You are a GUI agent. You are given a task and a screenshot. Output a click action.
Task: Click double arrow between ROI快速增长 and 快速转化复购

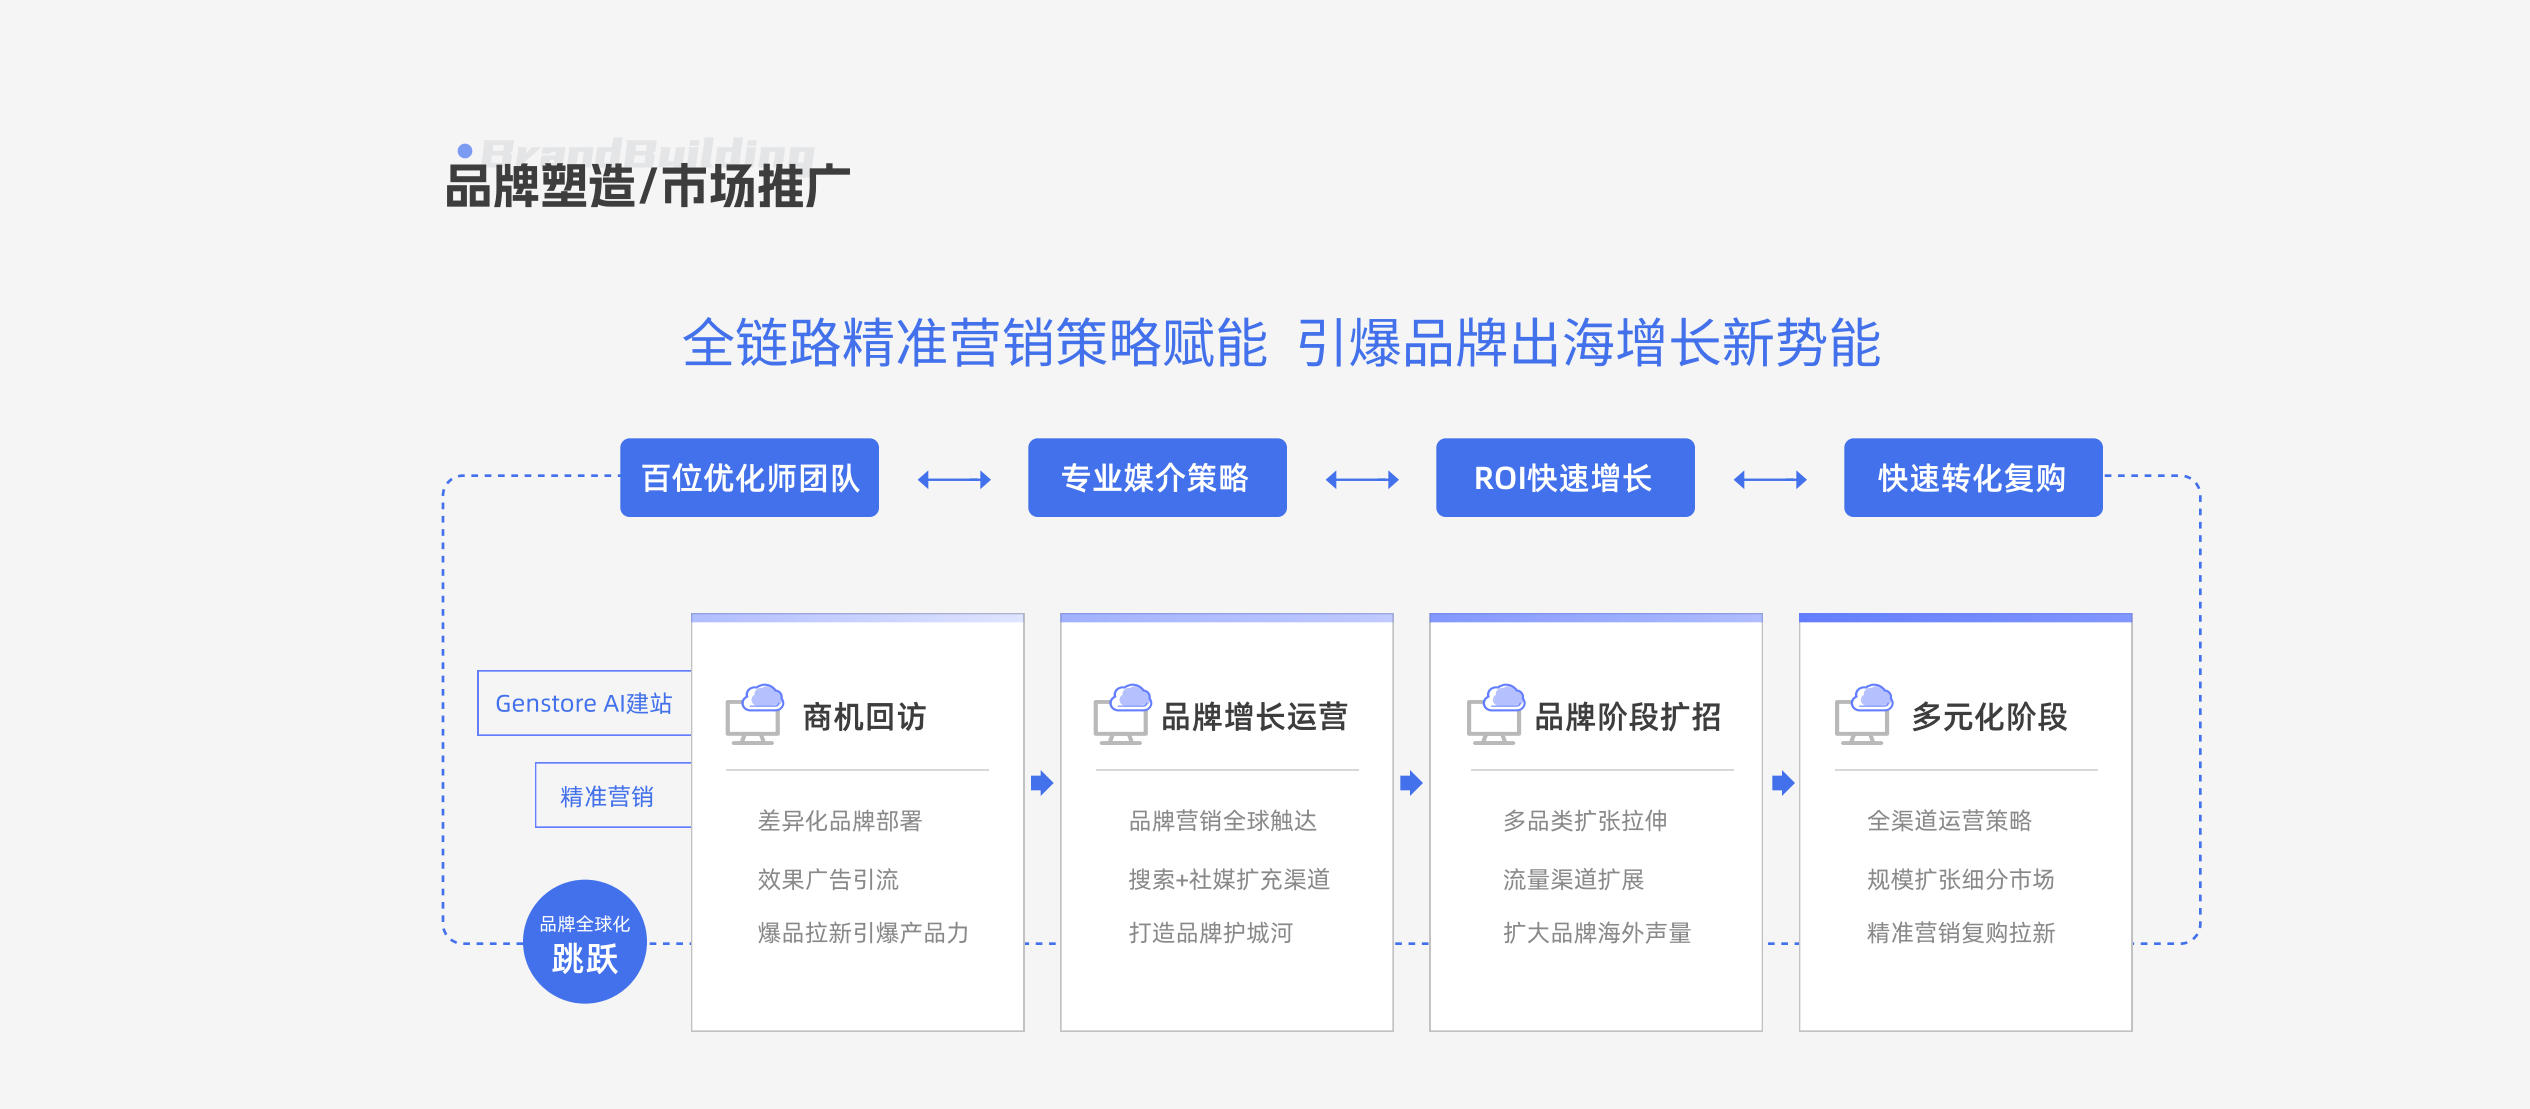point(1770,480)
